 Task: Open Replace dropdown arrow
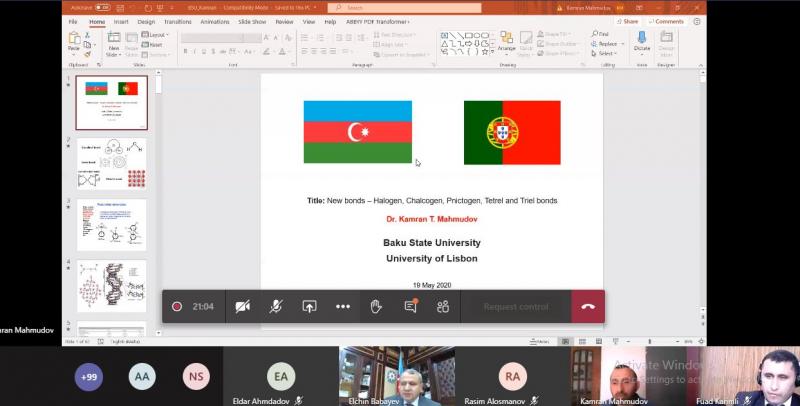[622, 44]
